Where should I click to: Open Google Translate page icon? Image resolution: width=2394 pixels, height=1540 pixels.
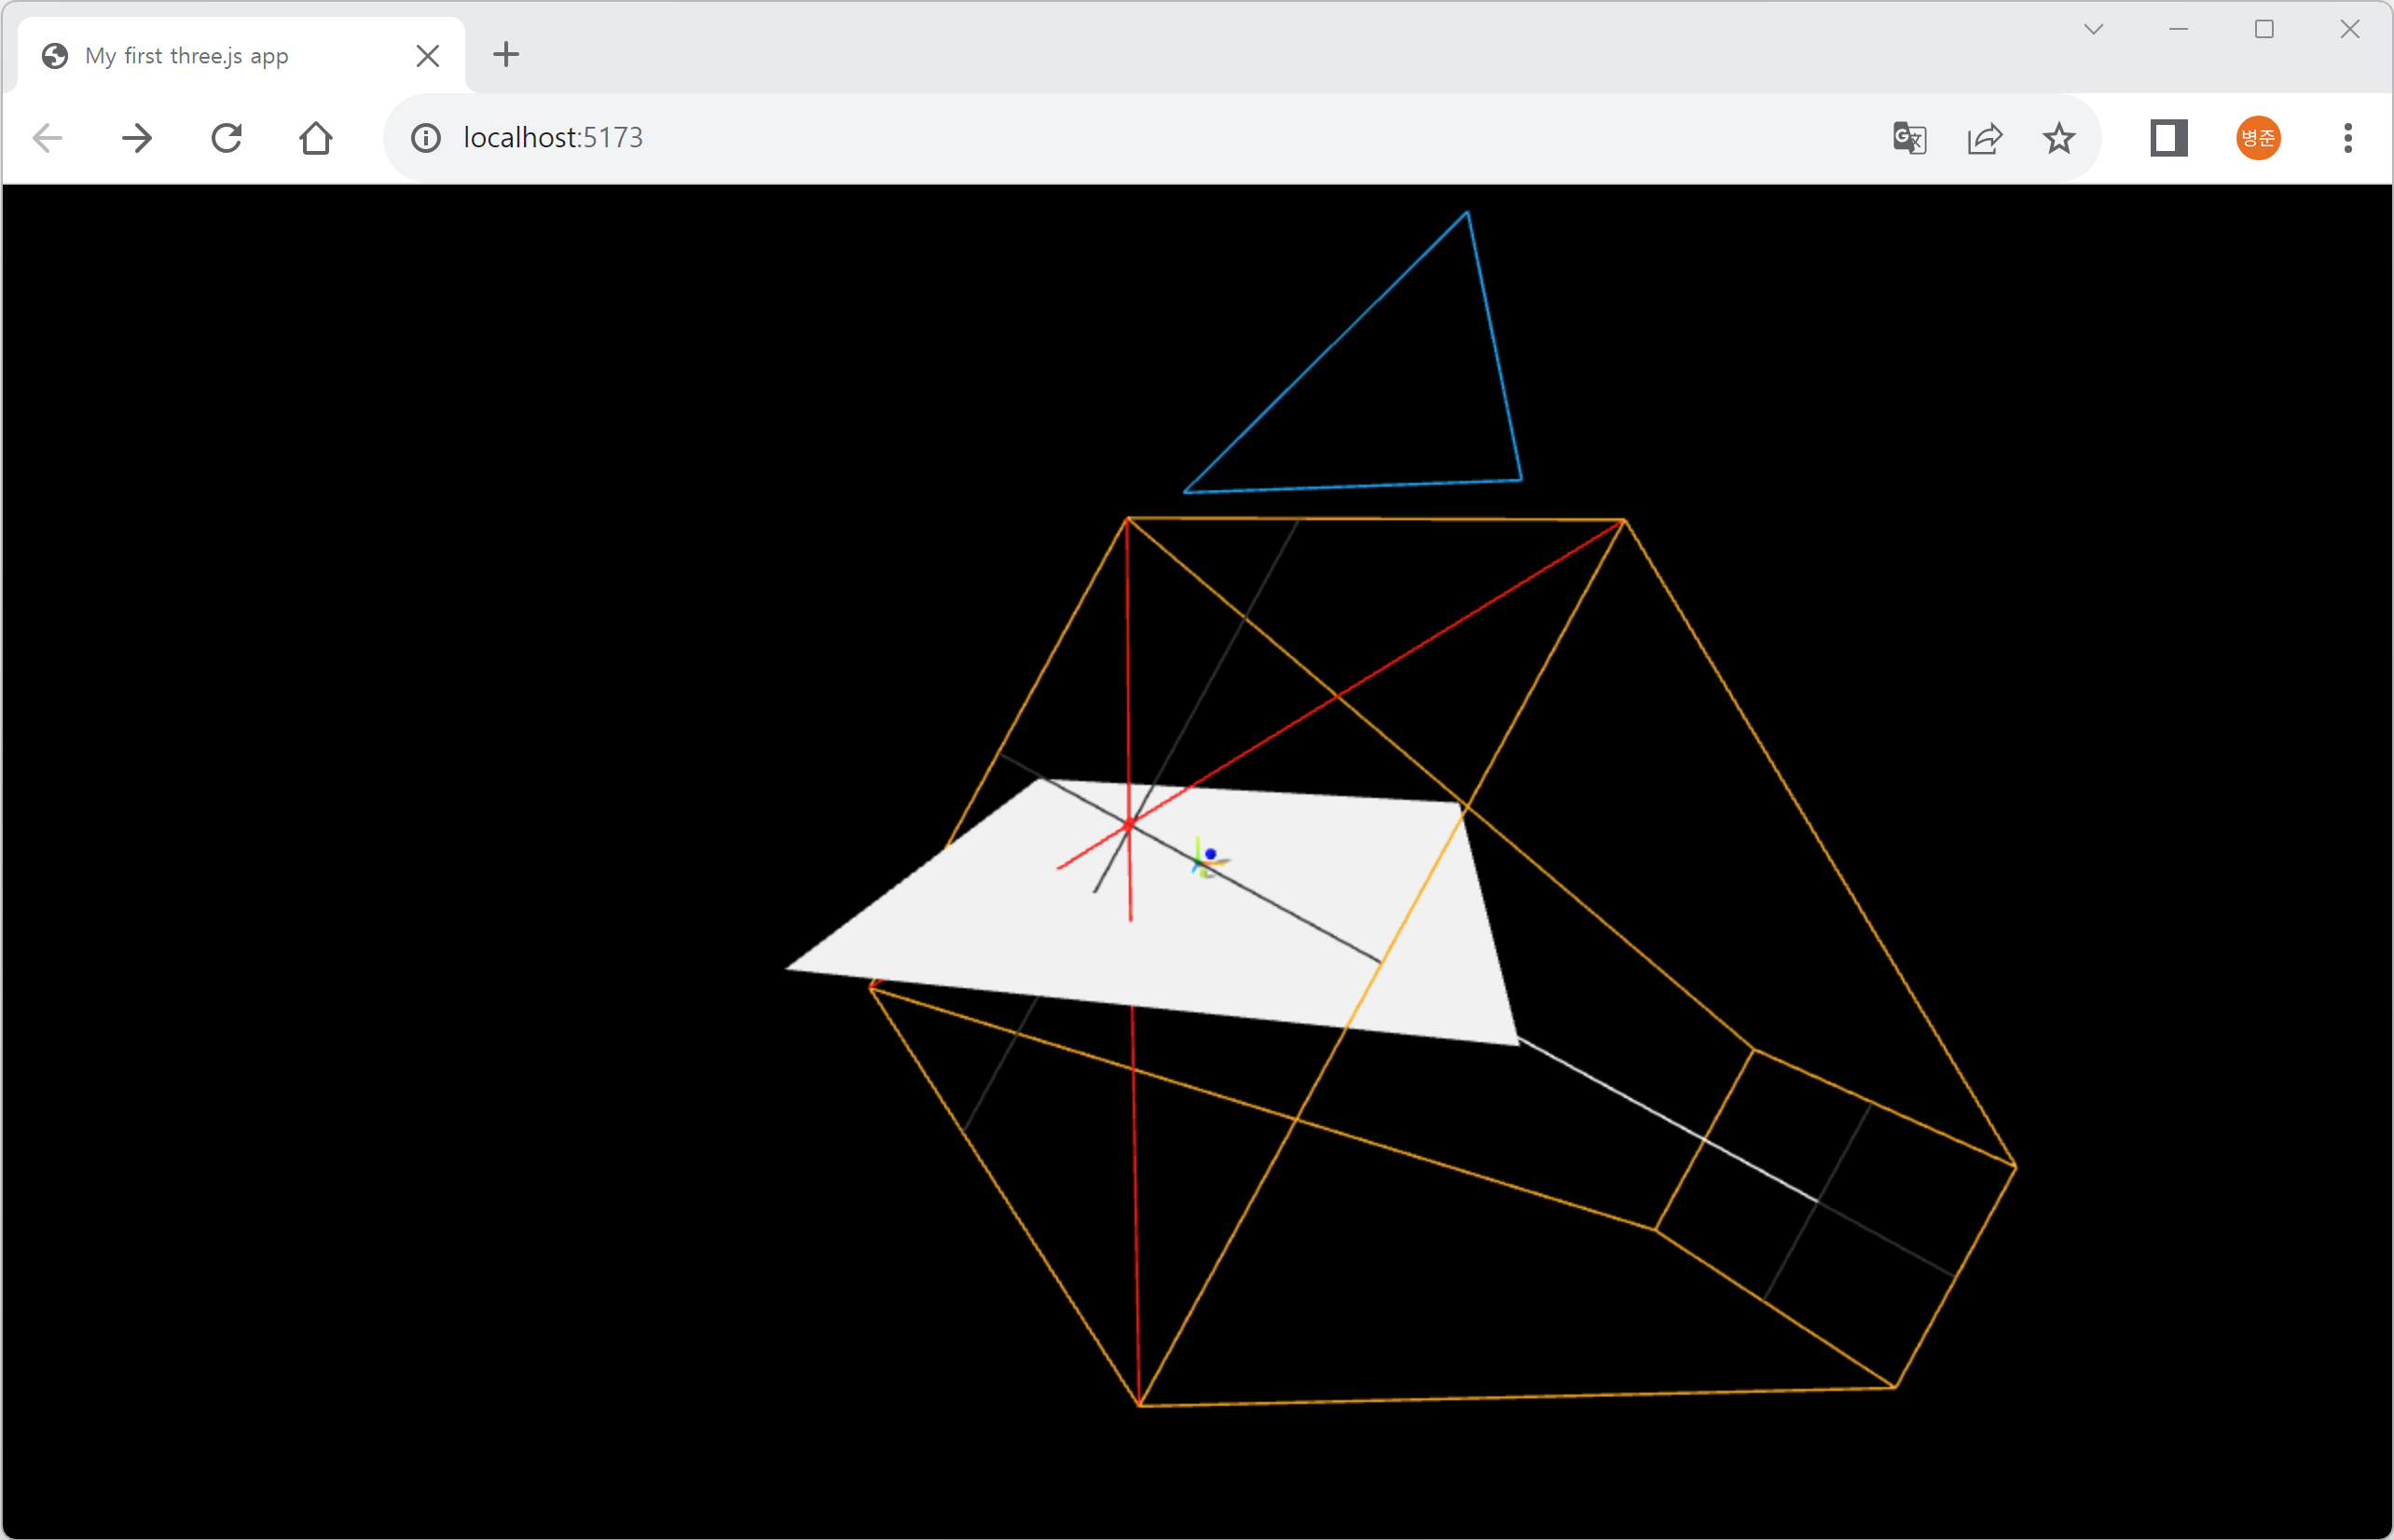coord(1909,138)
